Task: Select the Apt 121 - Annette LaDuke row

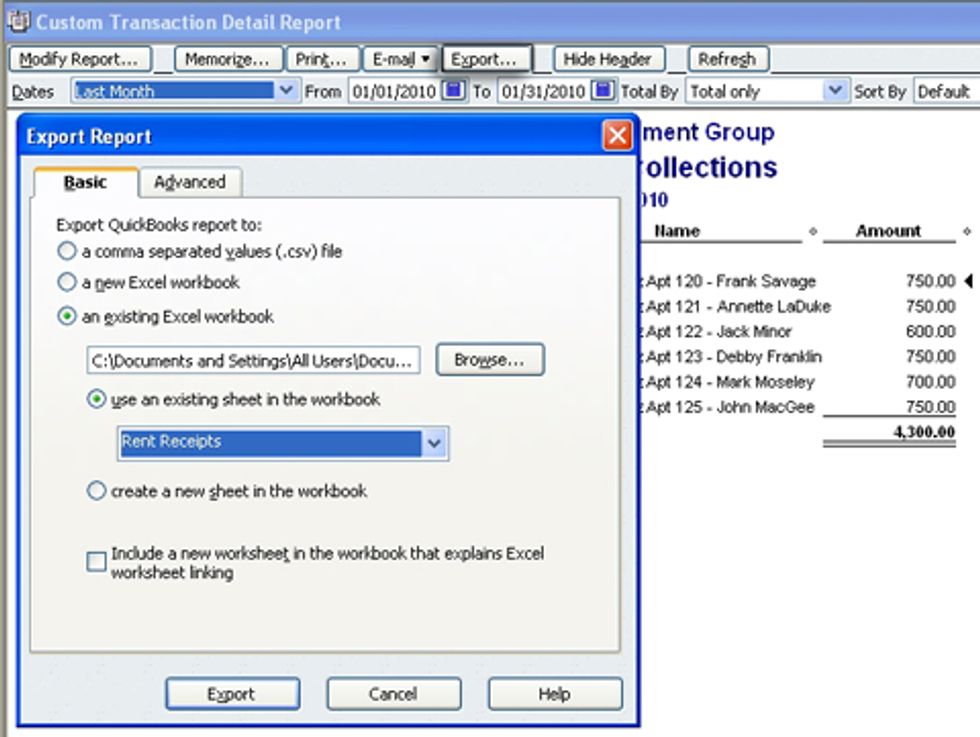Action: 798,306
